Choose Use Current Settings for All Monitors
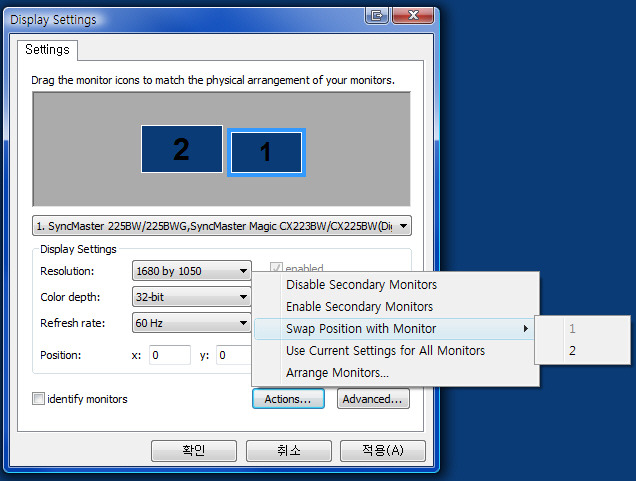The height and width of the screenshot is (481, 636). [395, 350]
